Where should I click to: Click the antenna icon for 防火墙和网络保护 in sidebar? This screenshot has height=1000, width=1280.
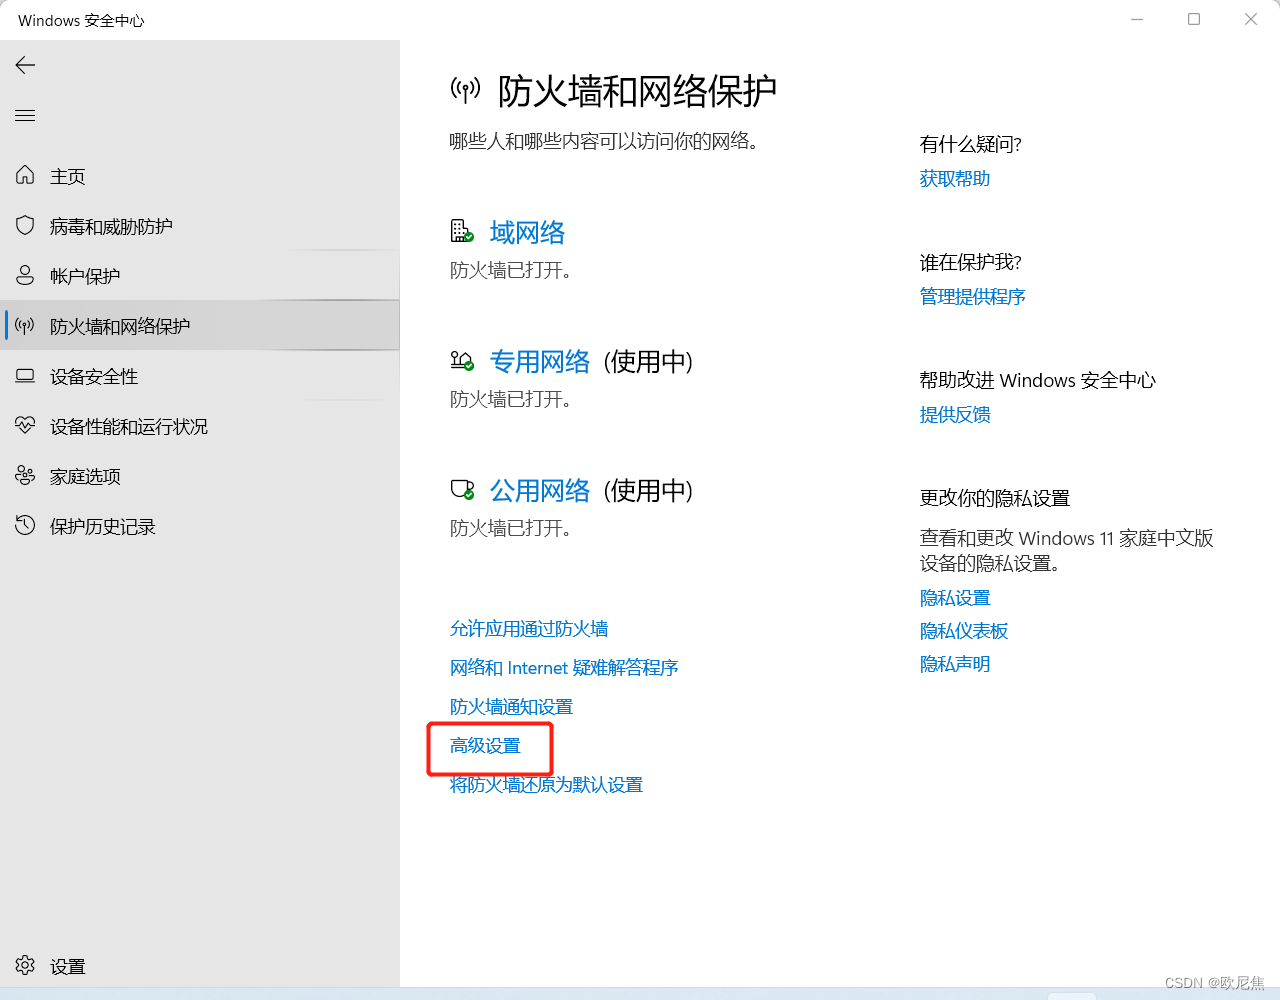25,325
